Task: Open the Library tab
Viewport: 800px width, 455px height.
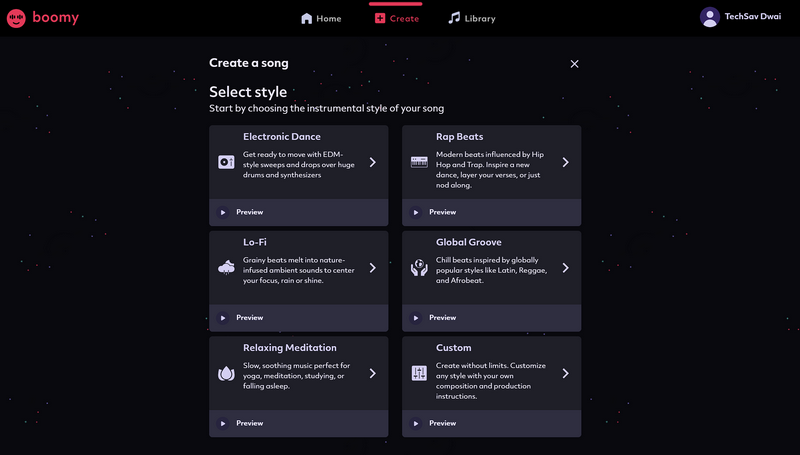Action: point(471,18)
